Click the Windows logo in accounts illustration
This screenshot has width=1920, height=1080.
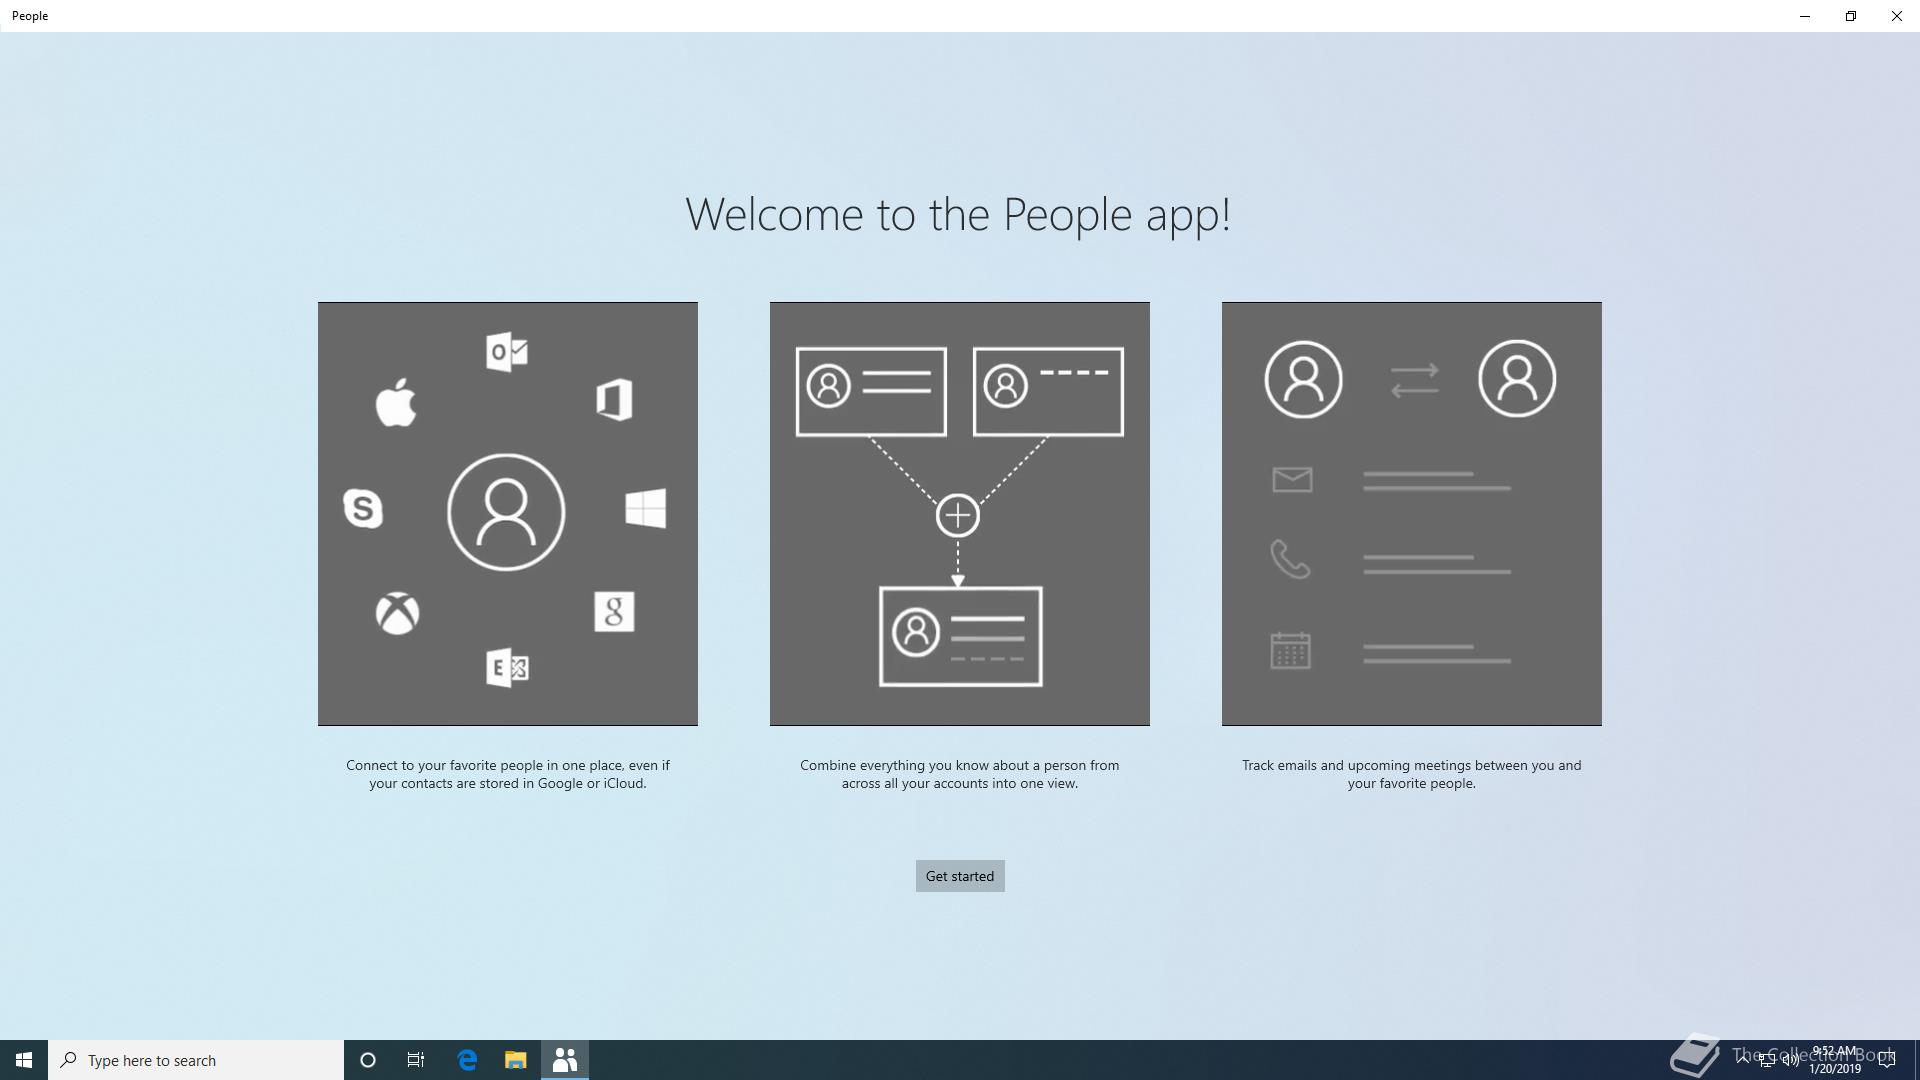point(646,508)
